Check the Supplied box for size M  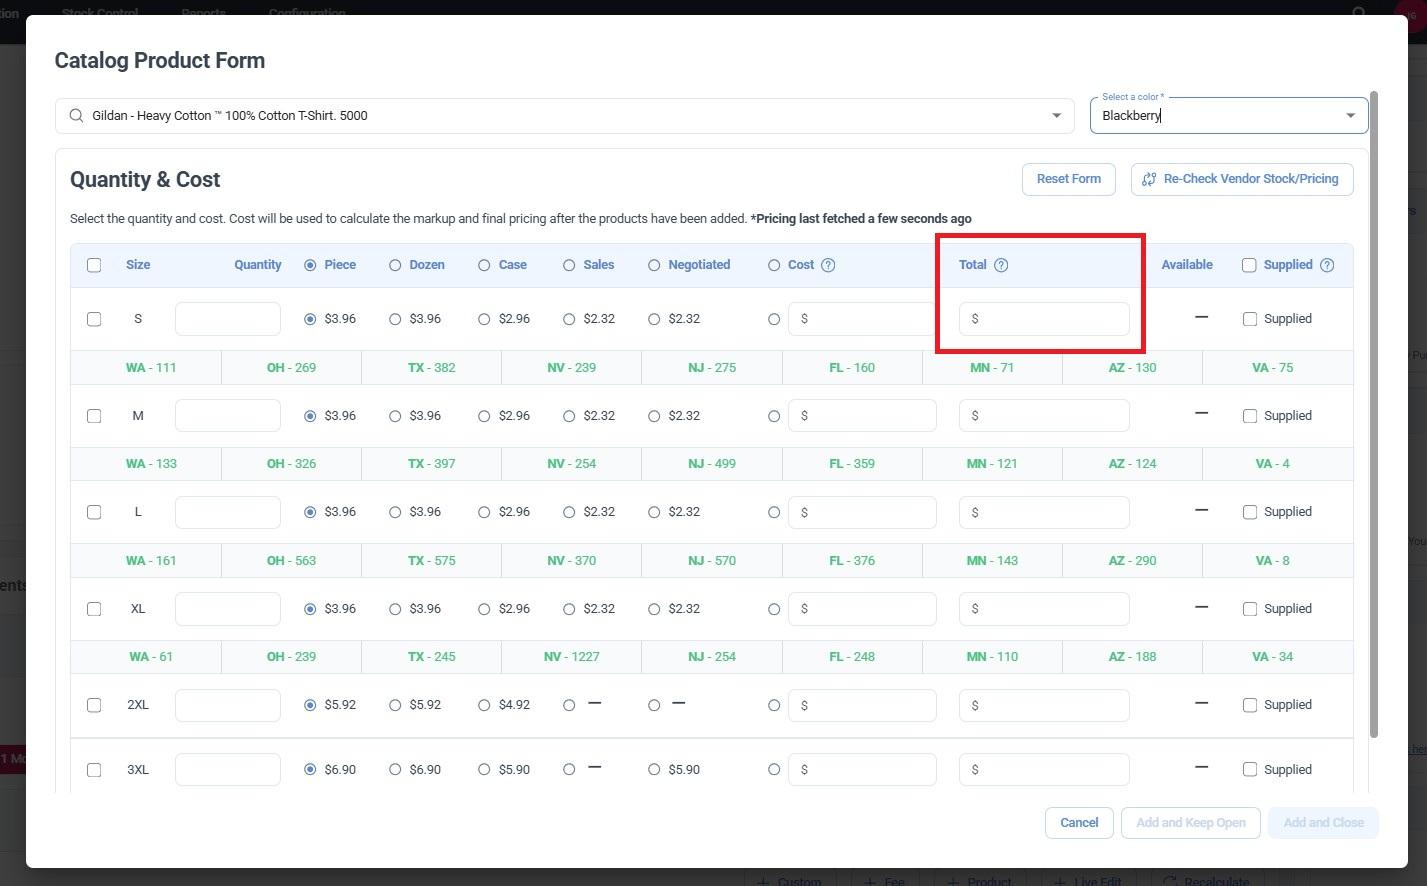click(x=1250, y=416)
